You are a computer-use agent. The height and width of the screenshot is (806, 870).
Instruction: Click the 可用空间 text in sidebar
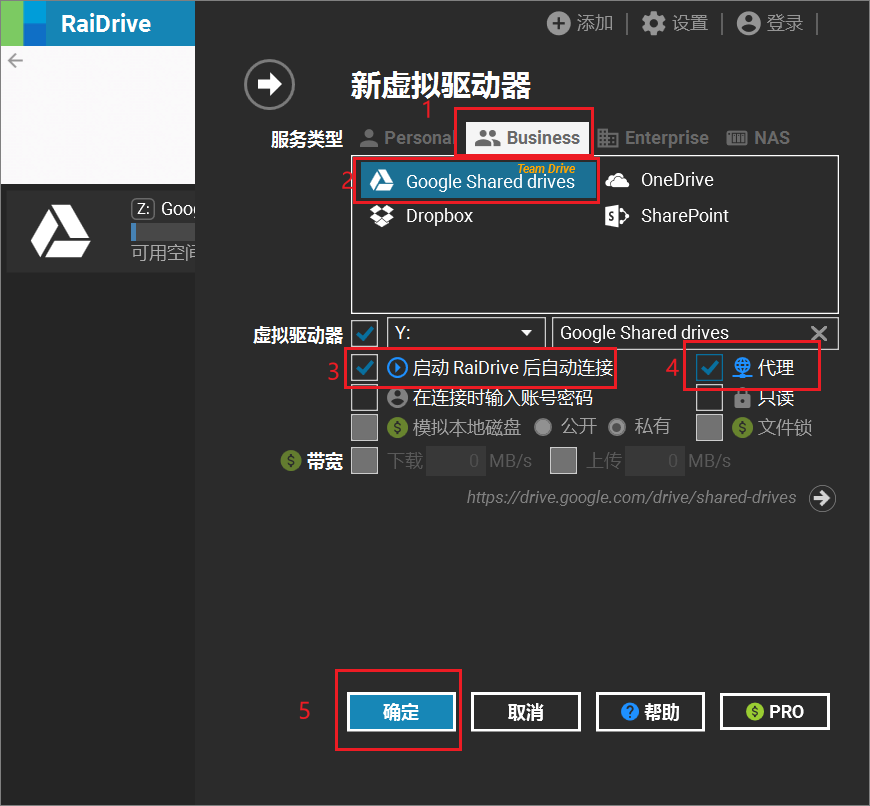click(x=163, y=253)
